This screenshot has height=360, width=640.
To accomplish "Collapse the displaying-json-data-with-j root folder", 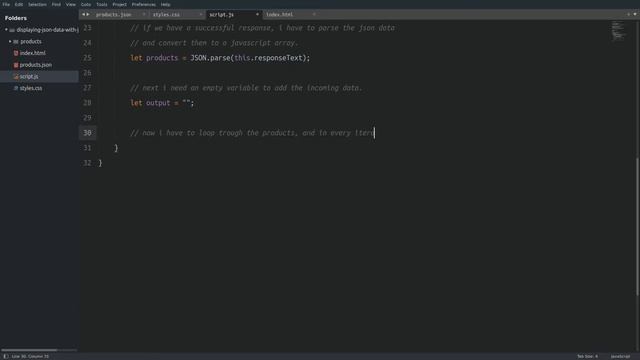I will 6,30.
